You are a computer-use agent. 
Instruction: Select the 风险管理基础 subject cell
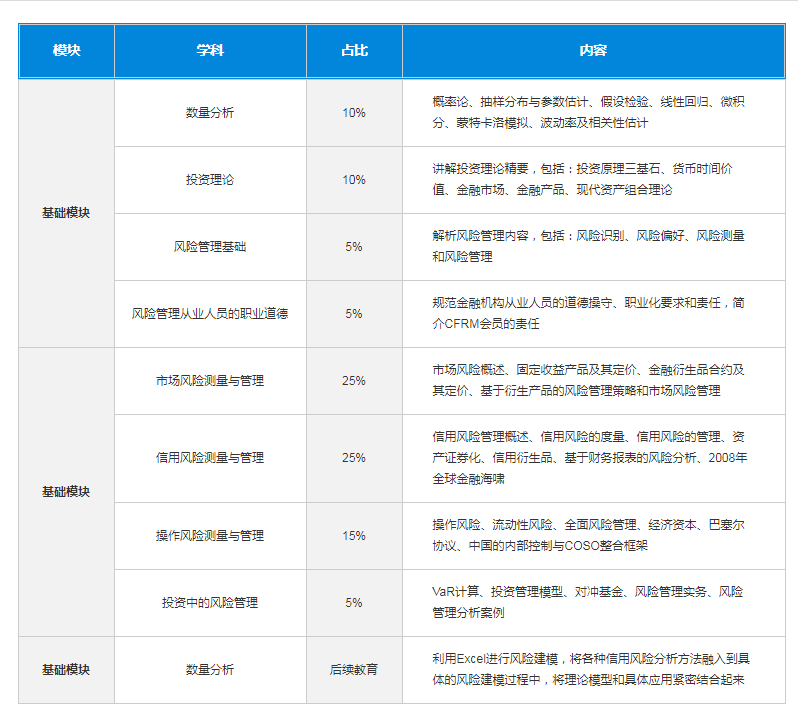[210, 247]
